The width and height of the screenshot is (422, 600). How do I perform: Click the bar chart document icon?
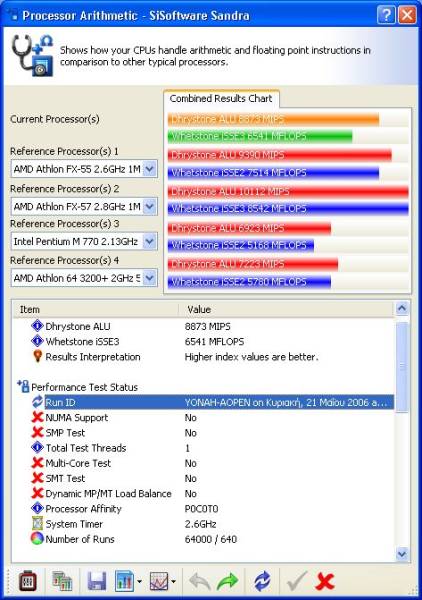coord(124,581)
